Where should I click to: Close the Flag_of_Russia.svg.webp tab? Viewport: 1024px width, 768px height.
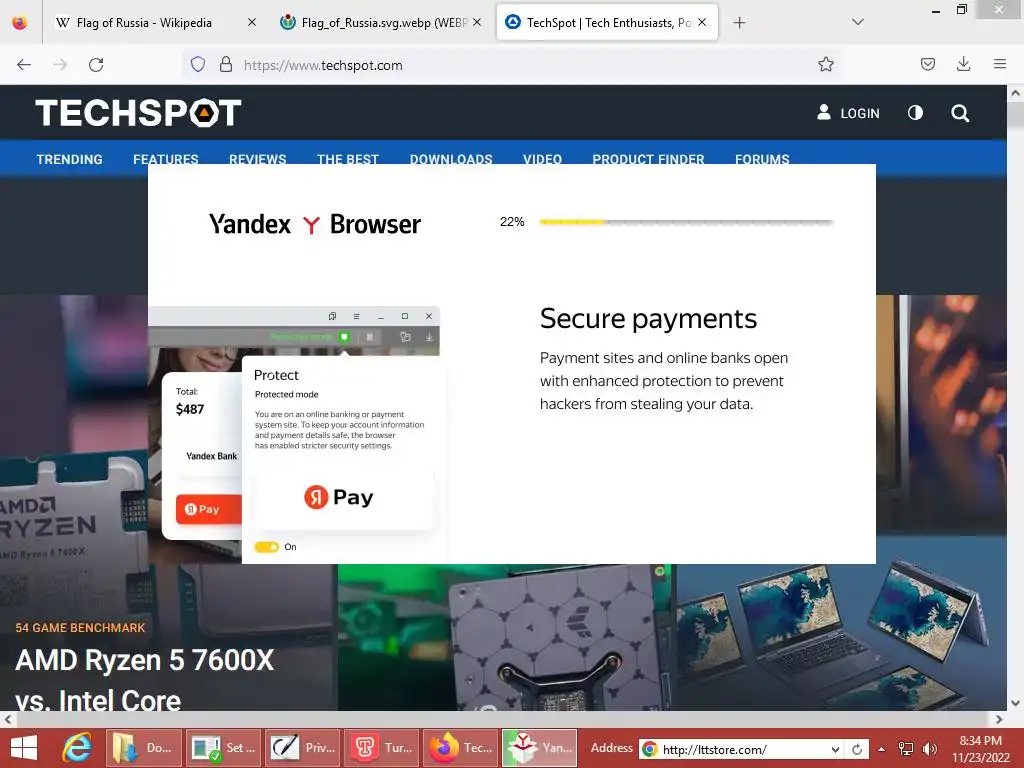[x=477, y=23]
